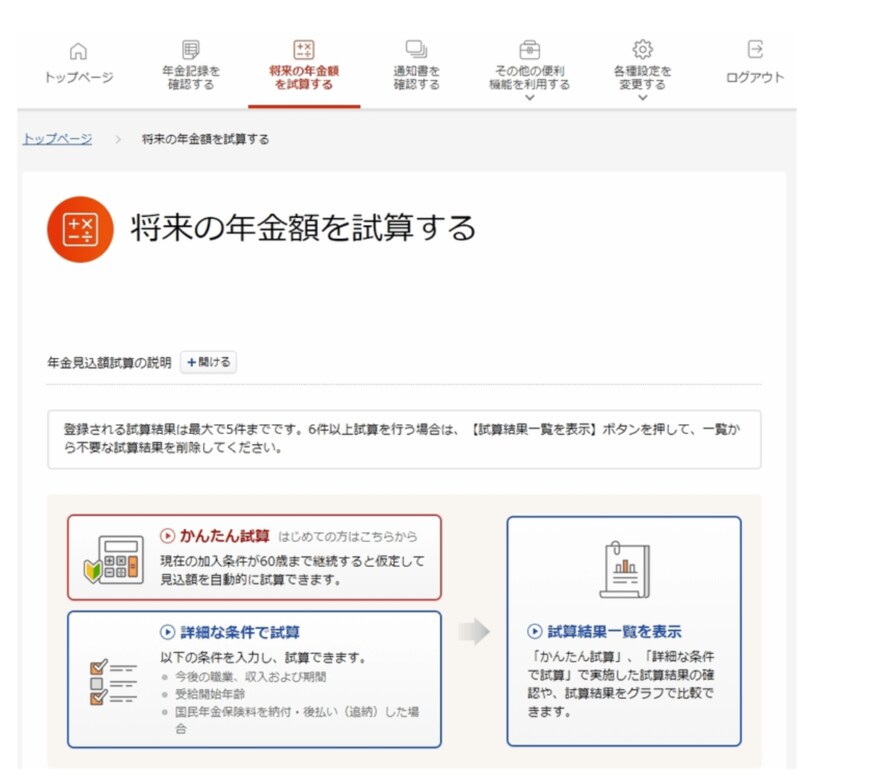The image size is (870, 776).
Task: Click the 年金記録を確認する notebook icon
Action: point(191,50)
